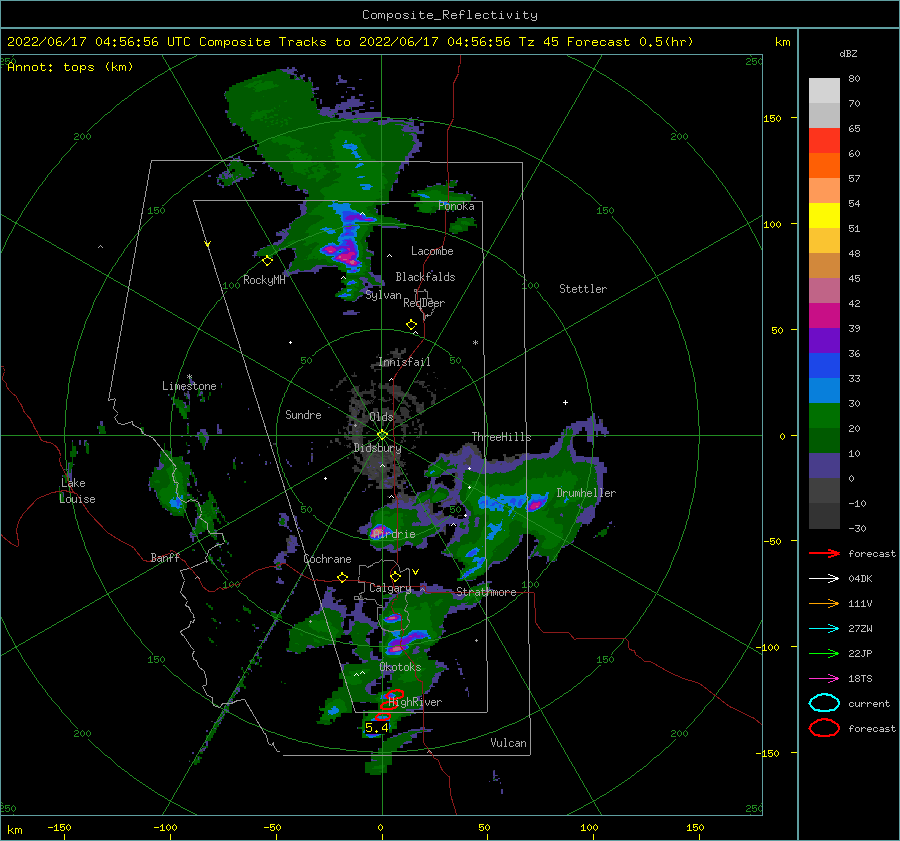
Task: Click the Drumheller city label
Action: pyautogui.click(x=586, y=493)
